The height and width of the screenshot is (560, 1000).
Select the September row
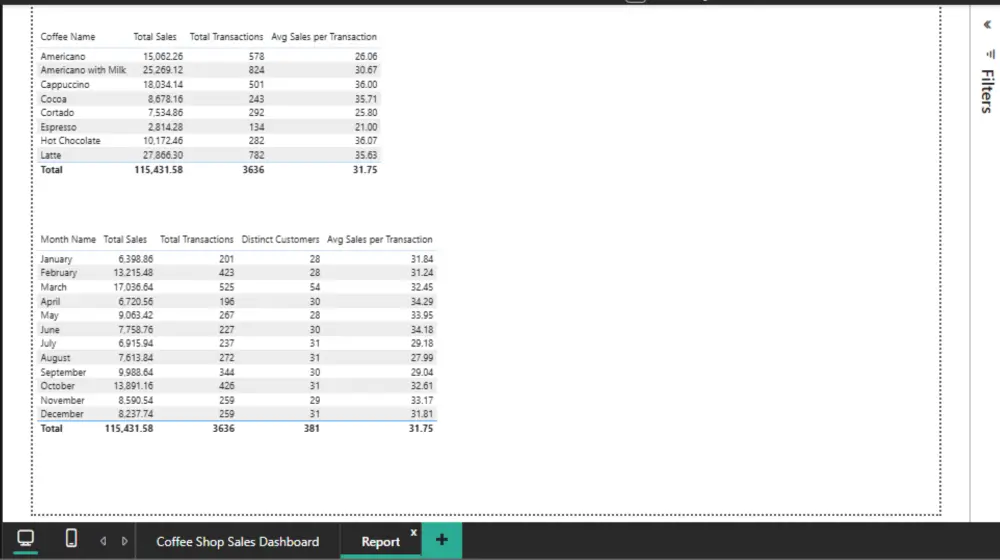click(x=237, y=372)
